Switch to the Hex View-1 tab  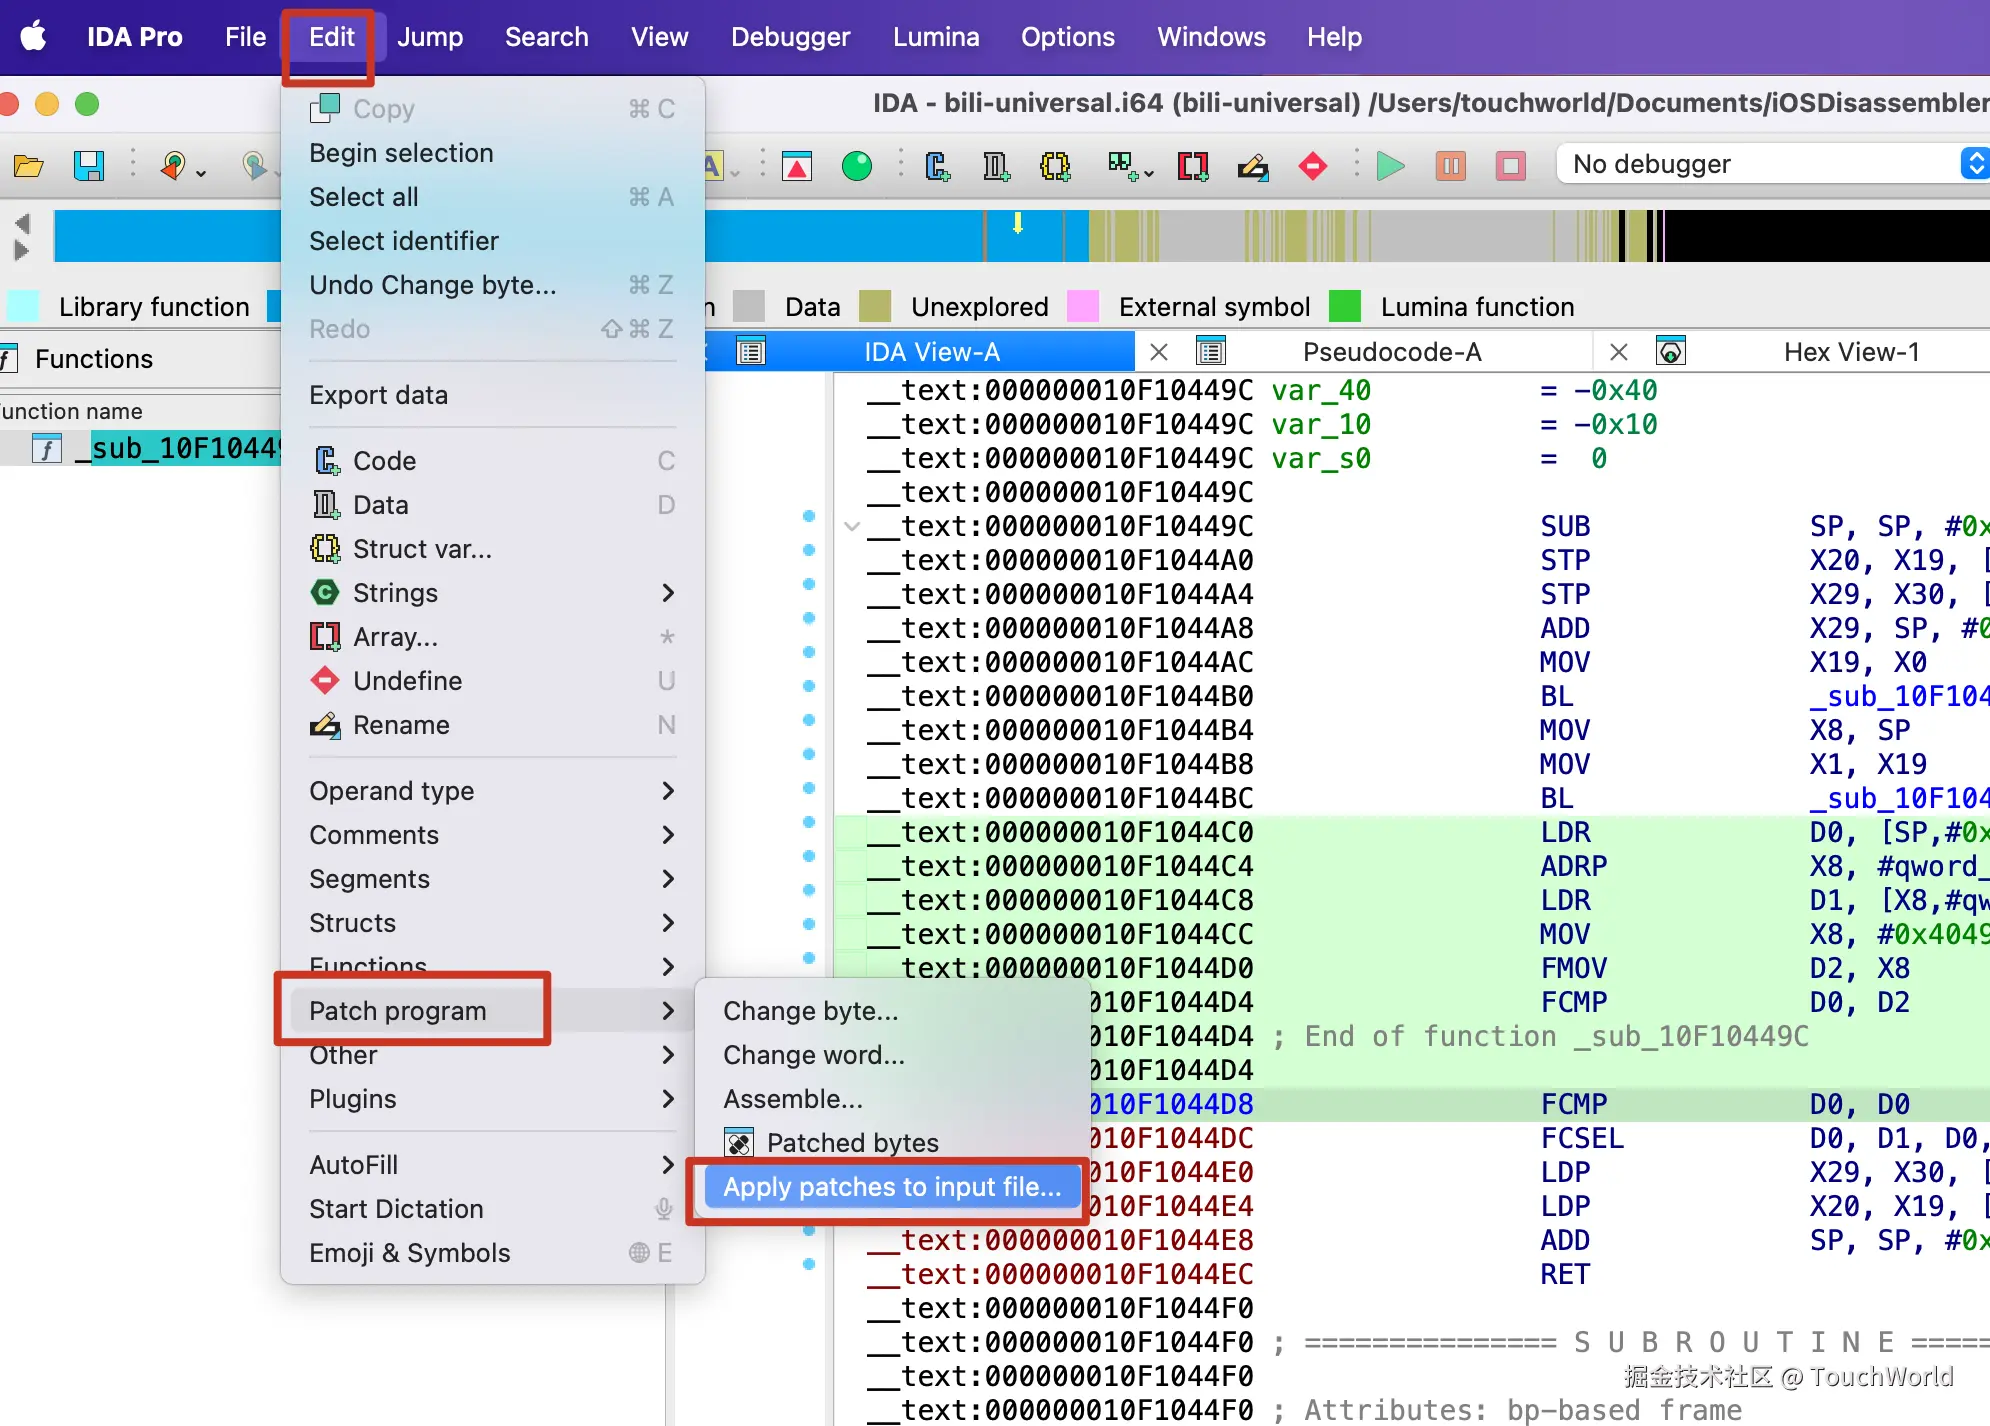tap(1851, 352)
